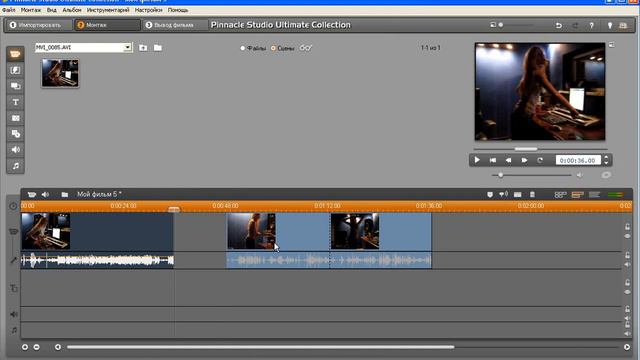This screenshot has width=640, height=360.
Task: Open the Photos section of the Album
Action: [15, 118]
